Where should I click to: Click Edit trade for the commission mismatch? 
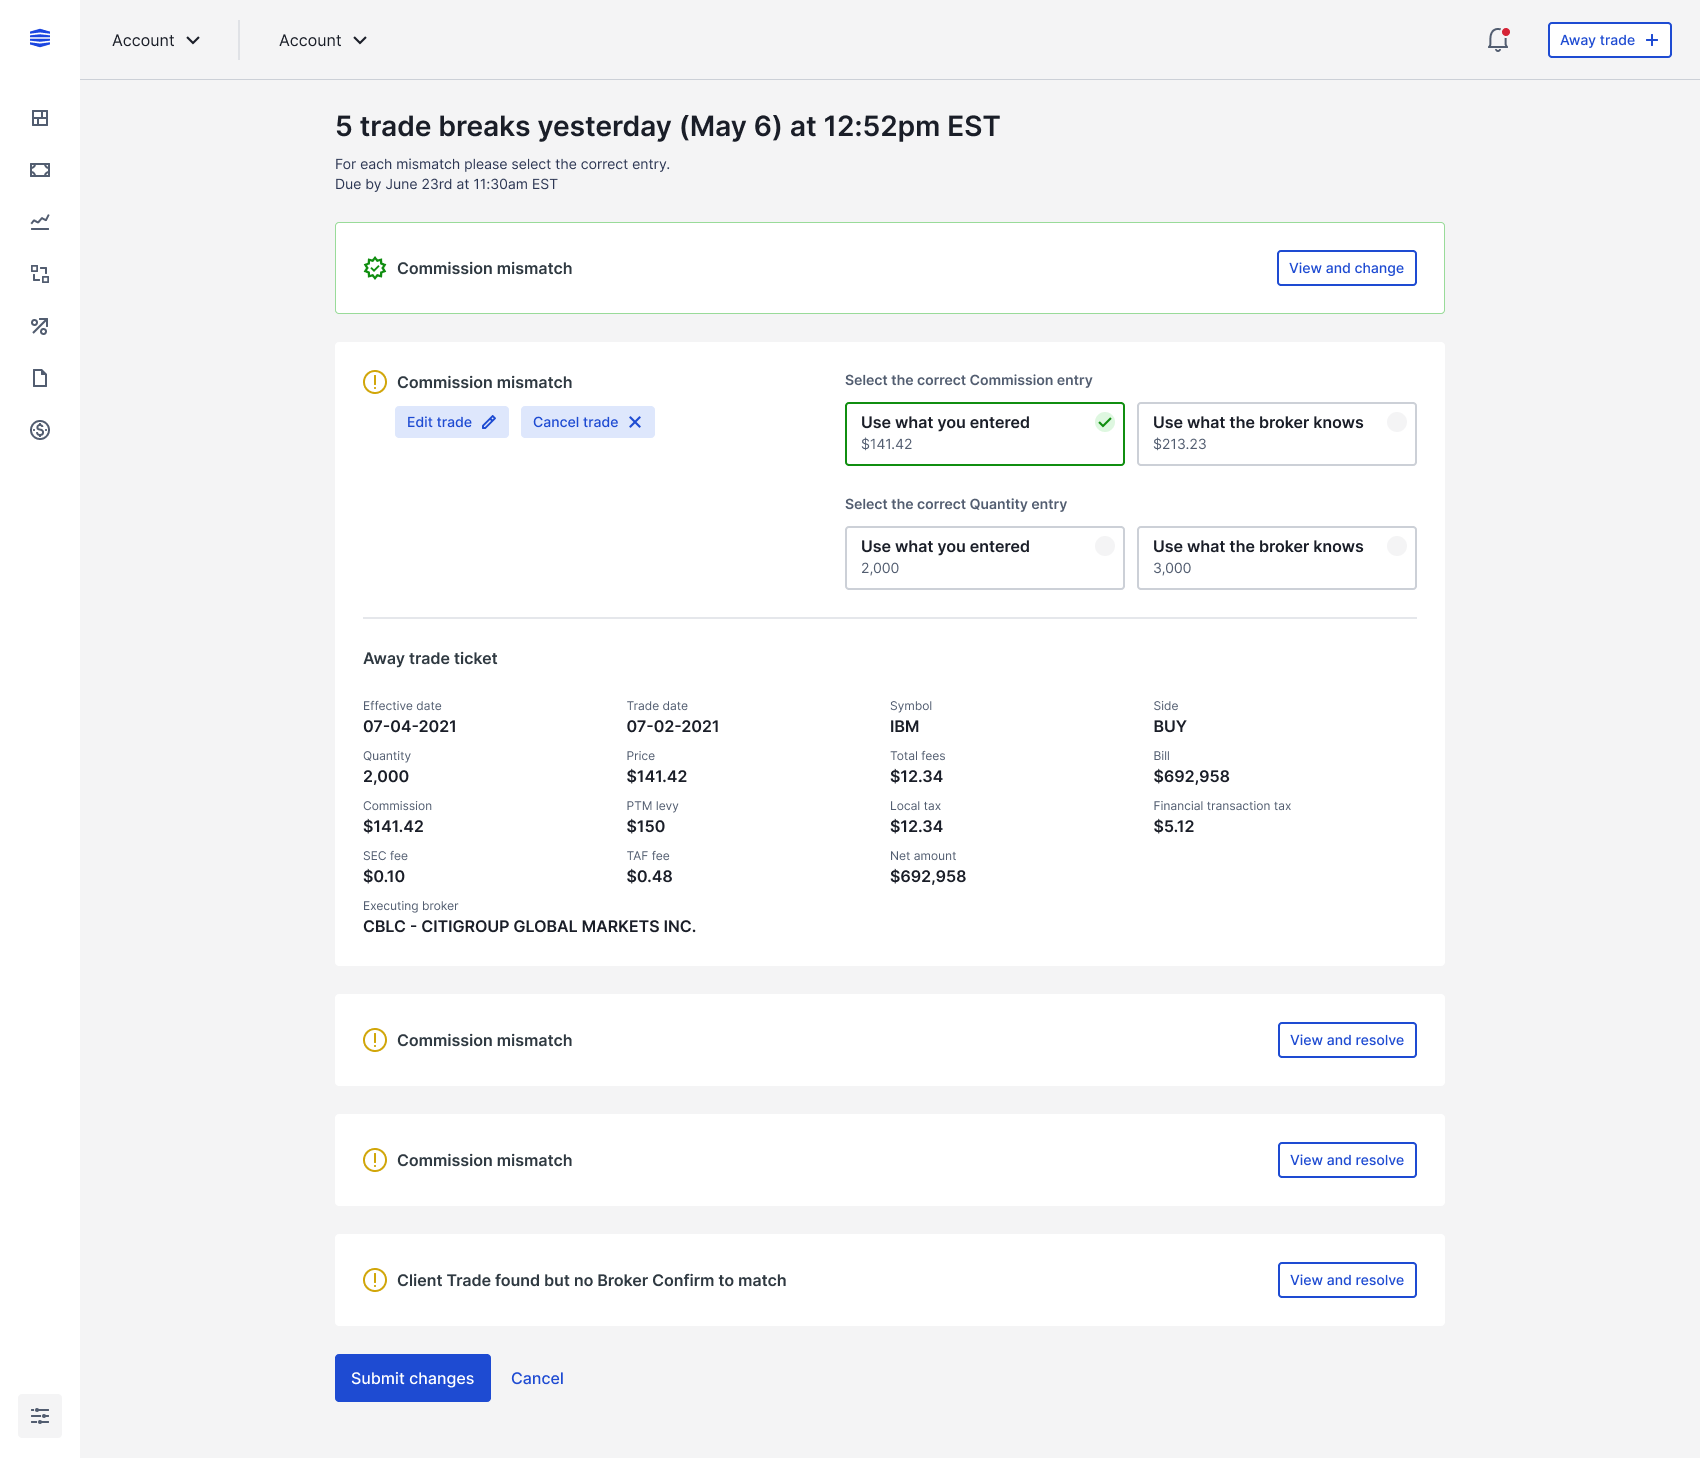[451, 422]
